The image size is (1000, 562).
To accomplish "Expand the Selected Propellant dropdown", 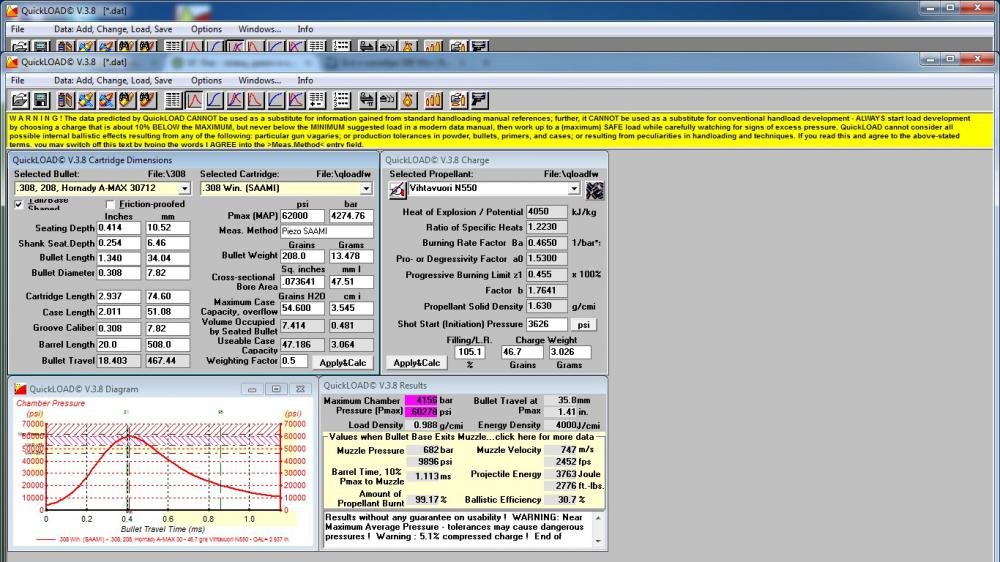I will [574, 188].
